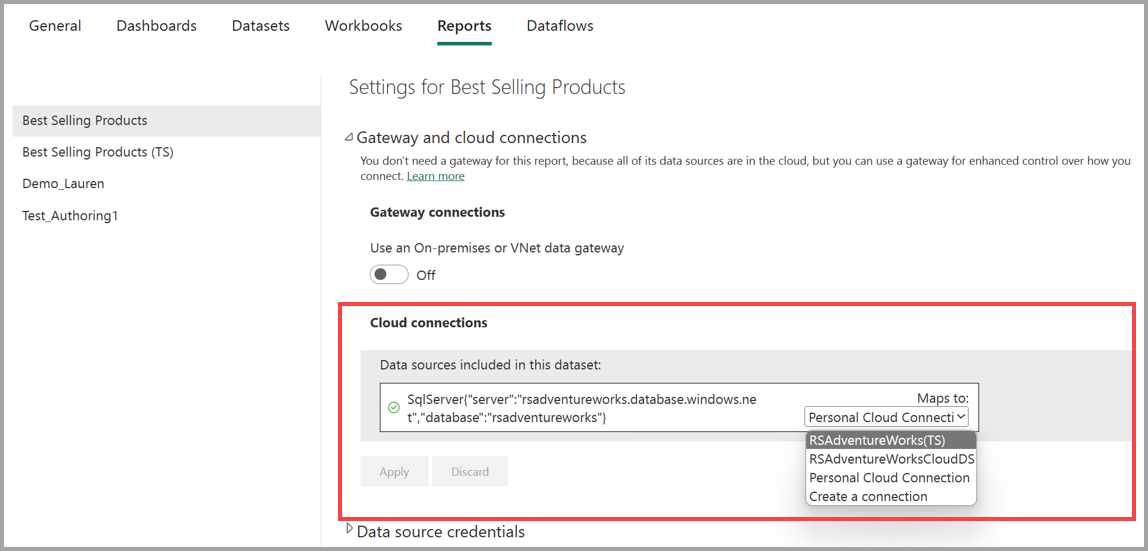
Task: Select the Reports tab
Action: tap(464, 26)
